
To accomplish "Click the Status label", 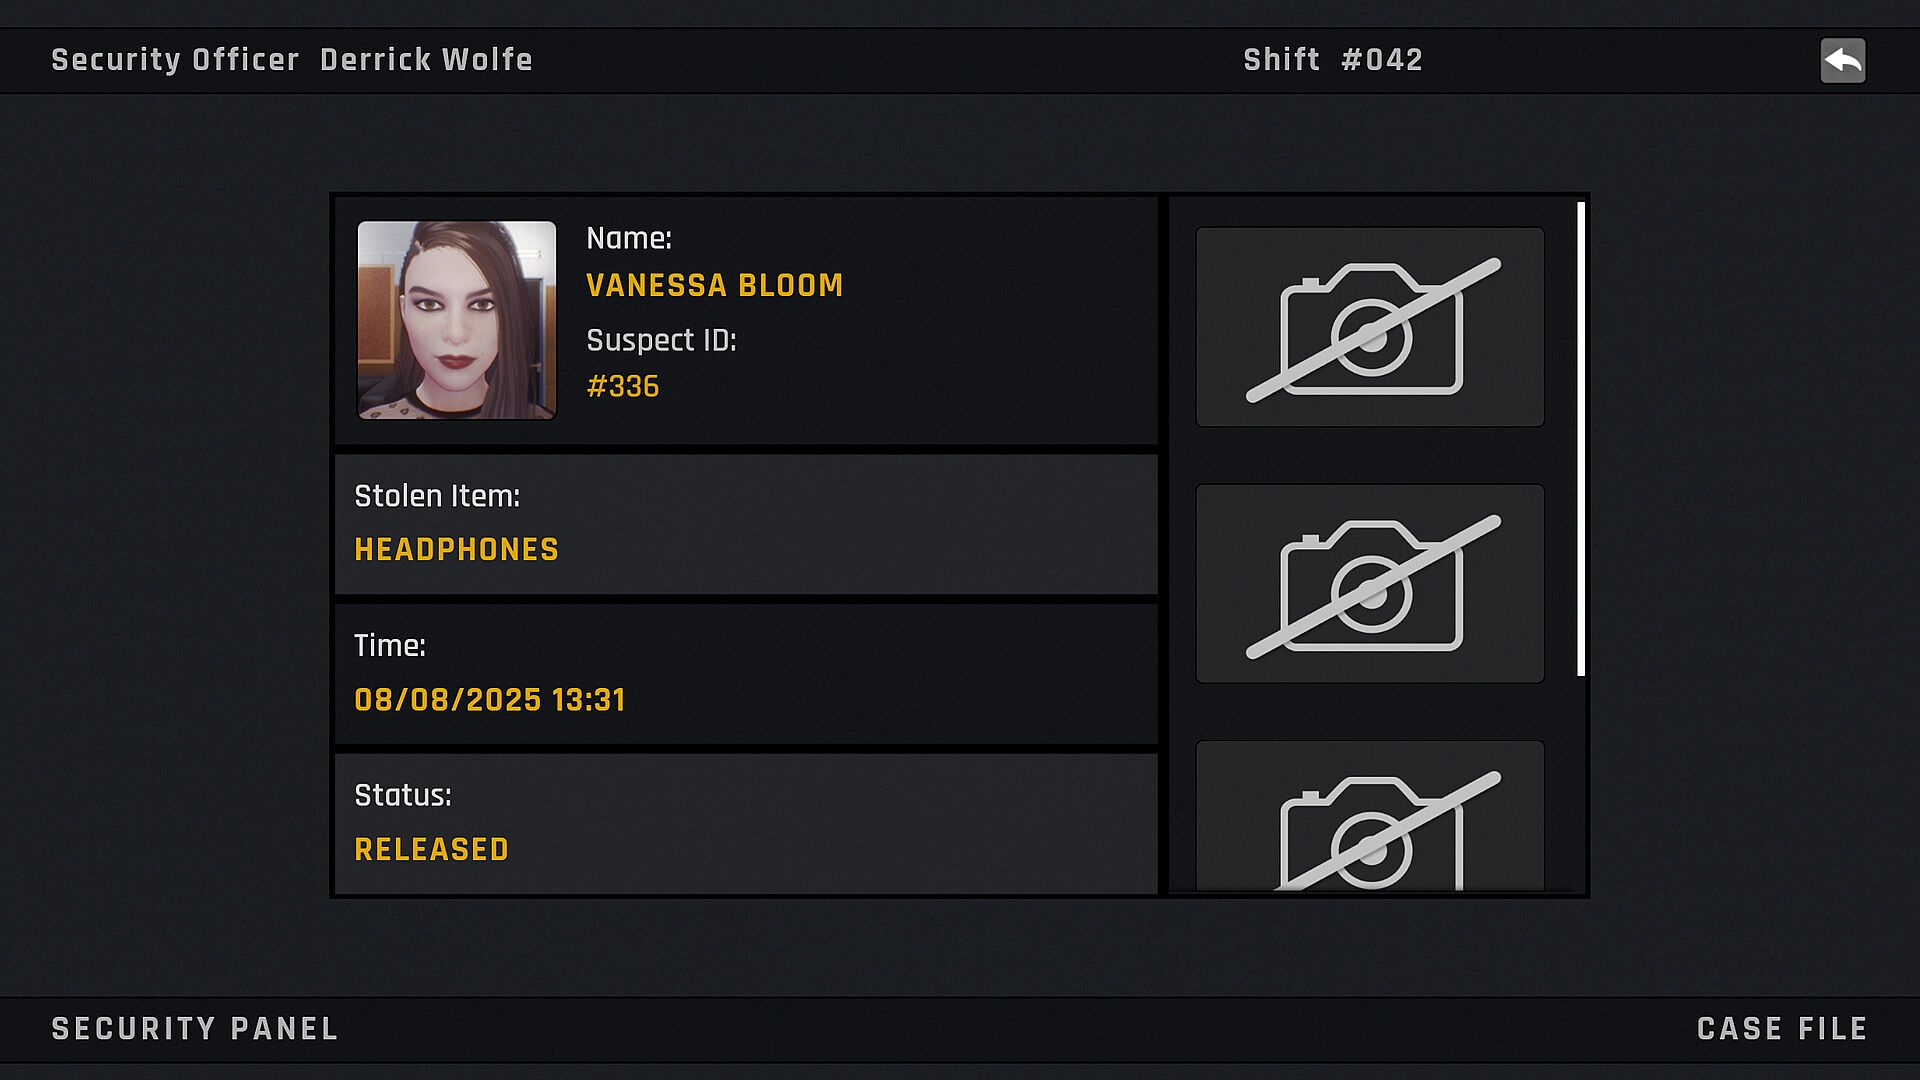I will [403, 796].
